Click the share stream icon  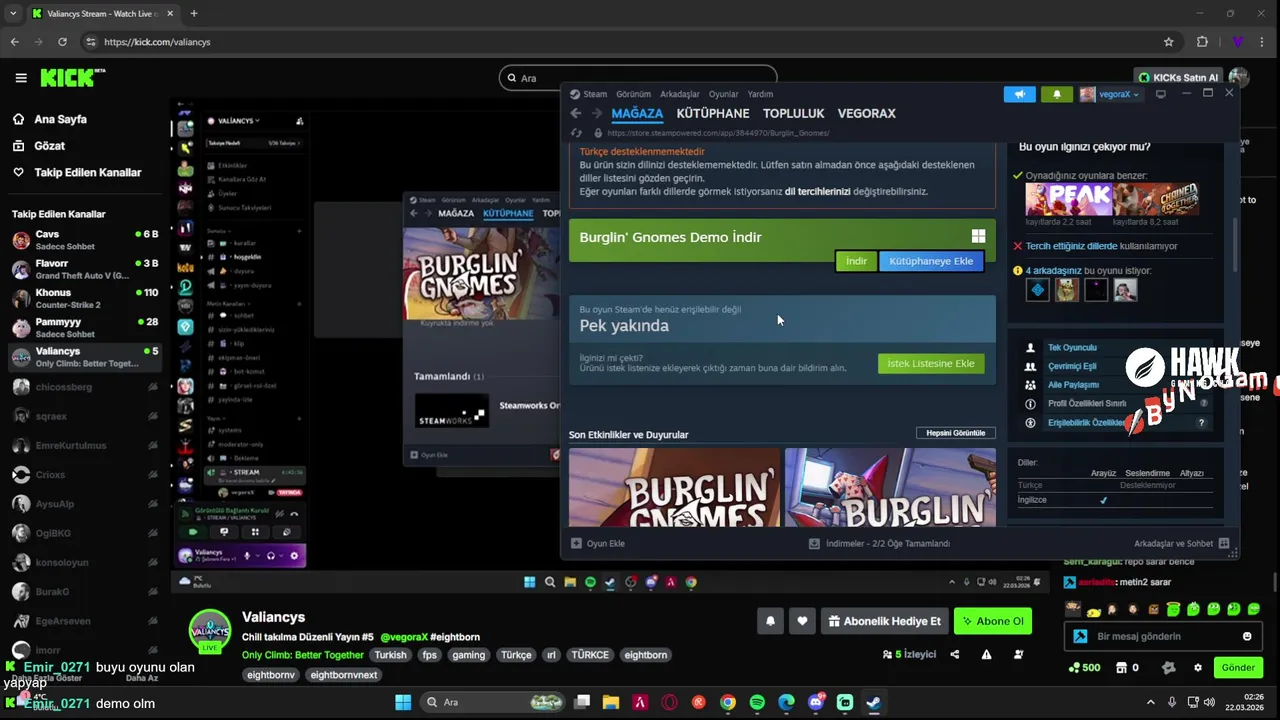tap(955, 655)
